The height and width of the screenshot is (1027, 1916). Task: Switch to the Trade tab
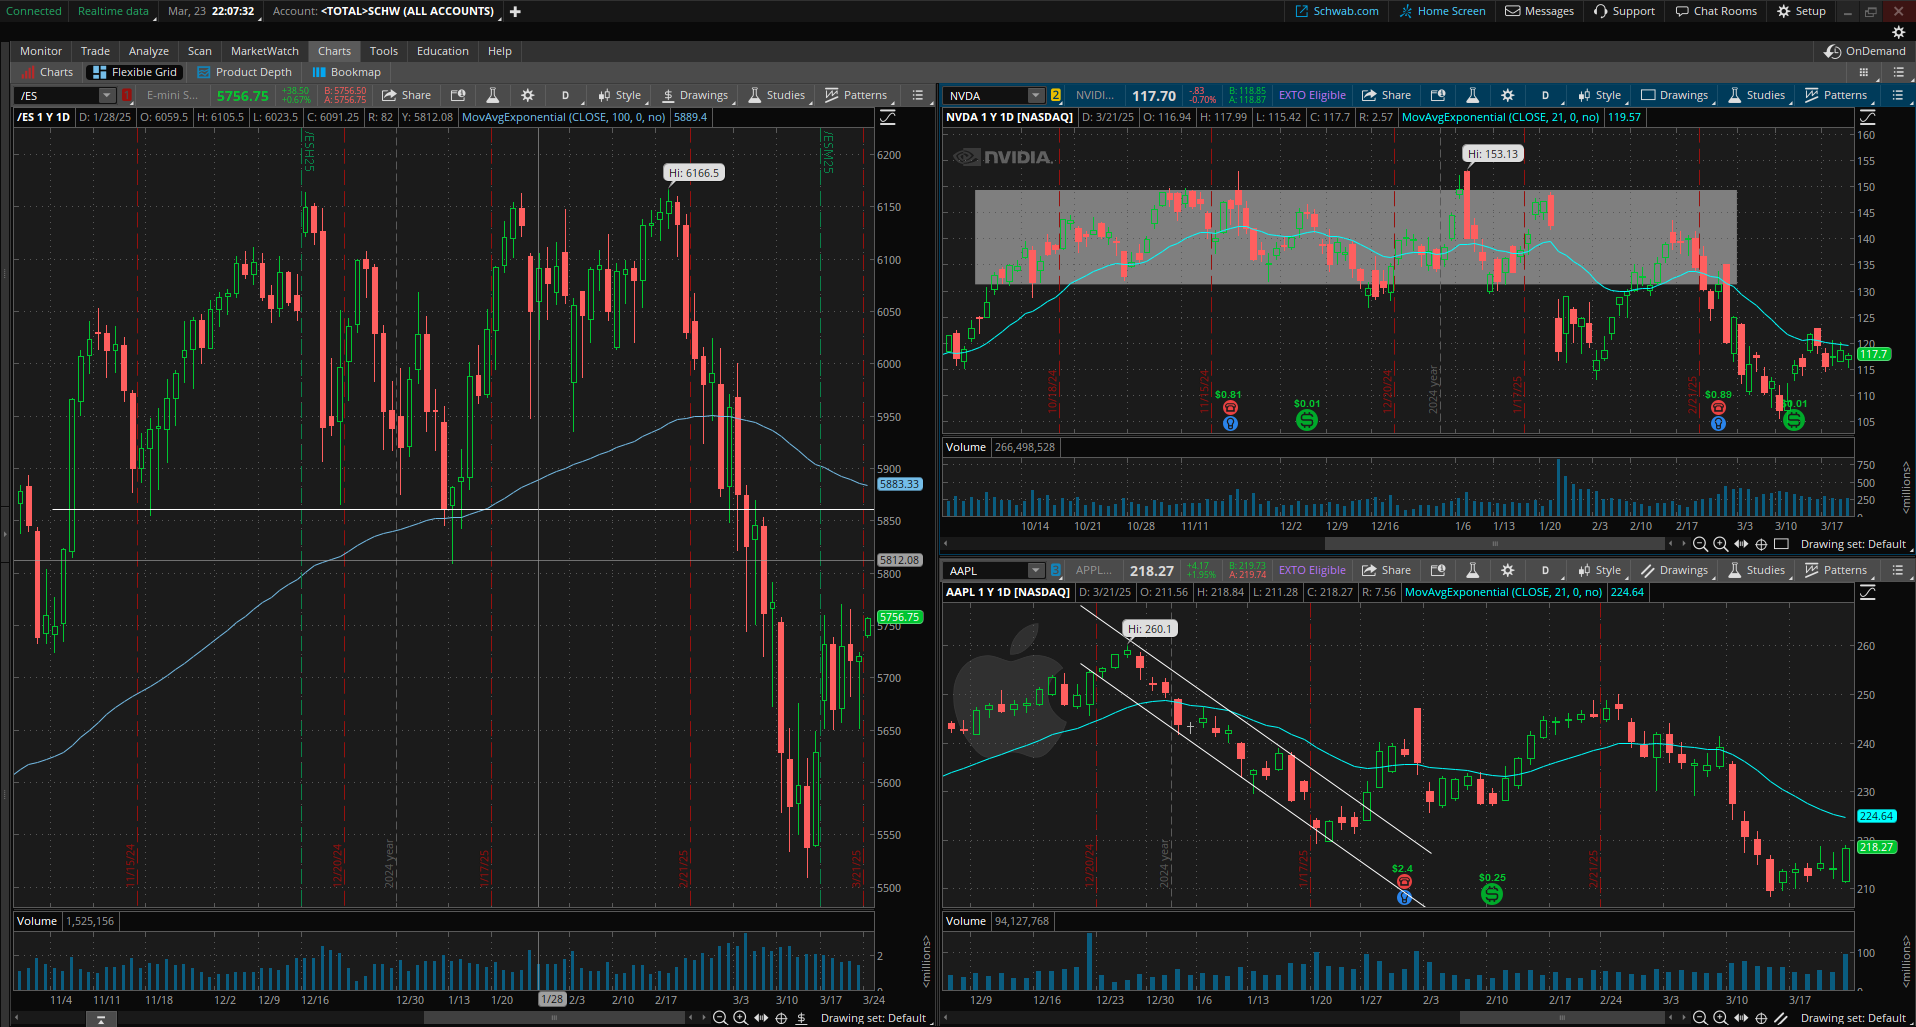pyautogui.click(x=95, y=51)
